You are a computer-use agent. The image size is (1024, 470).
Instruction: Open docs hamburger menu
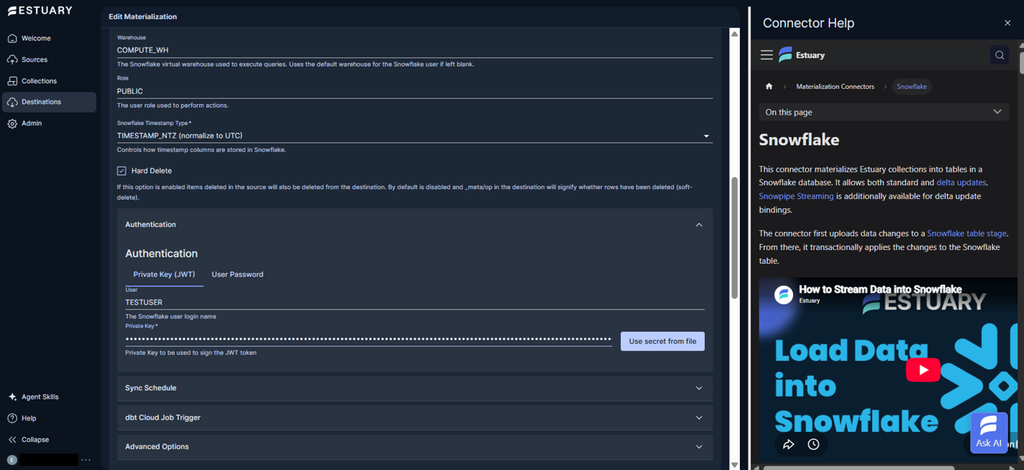(x=767, y=55)
